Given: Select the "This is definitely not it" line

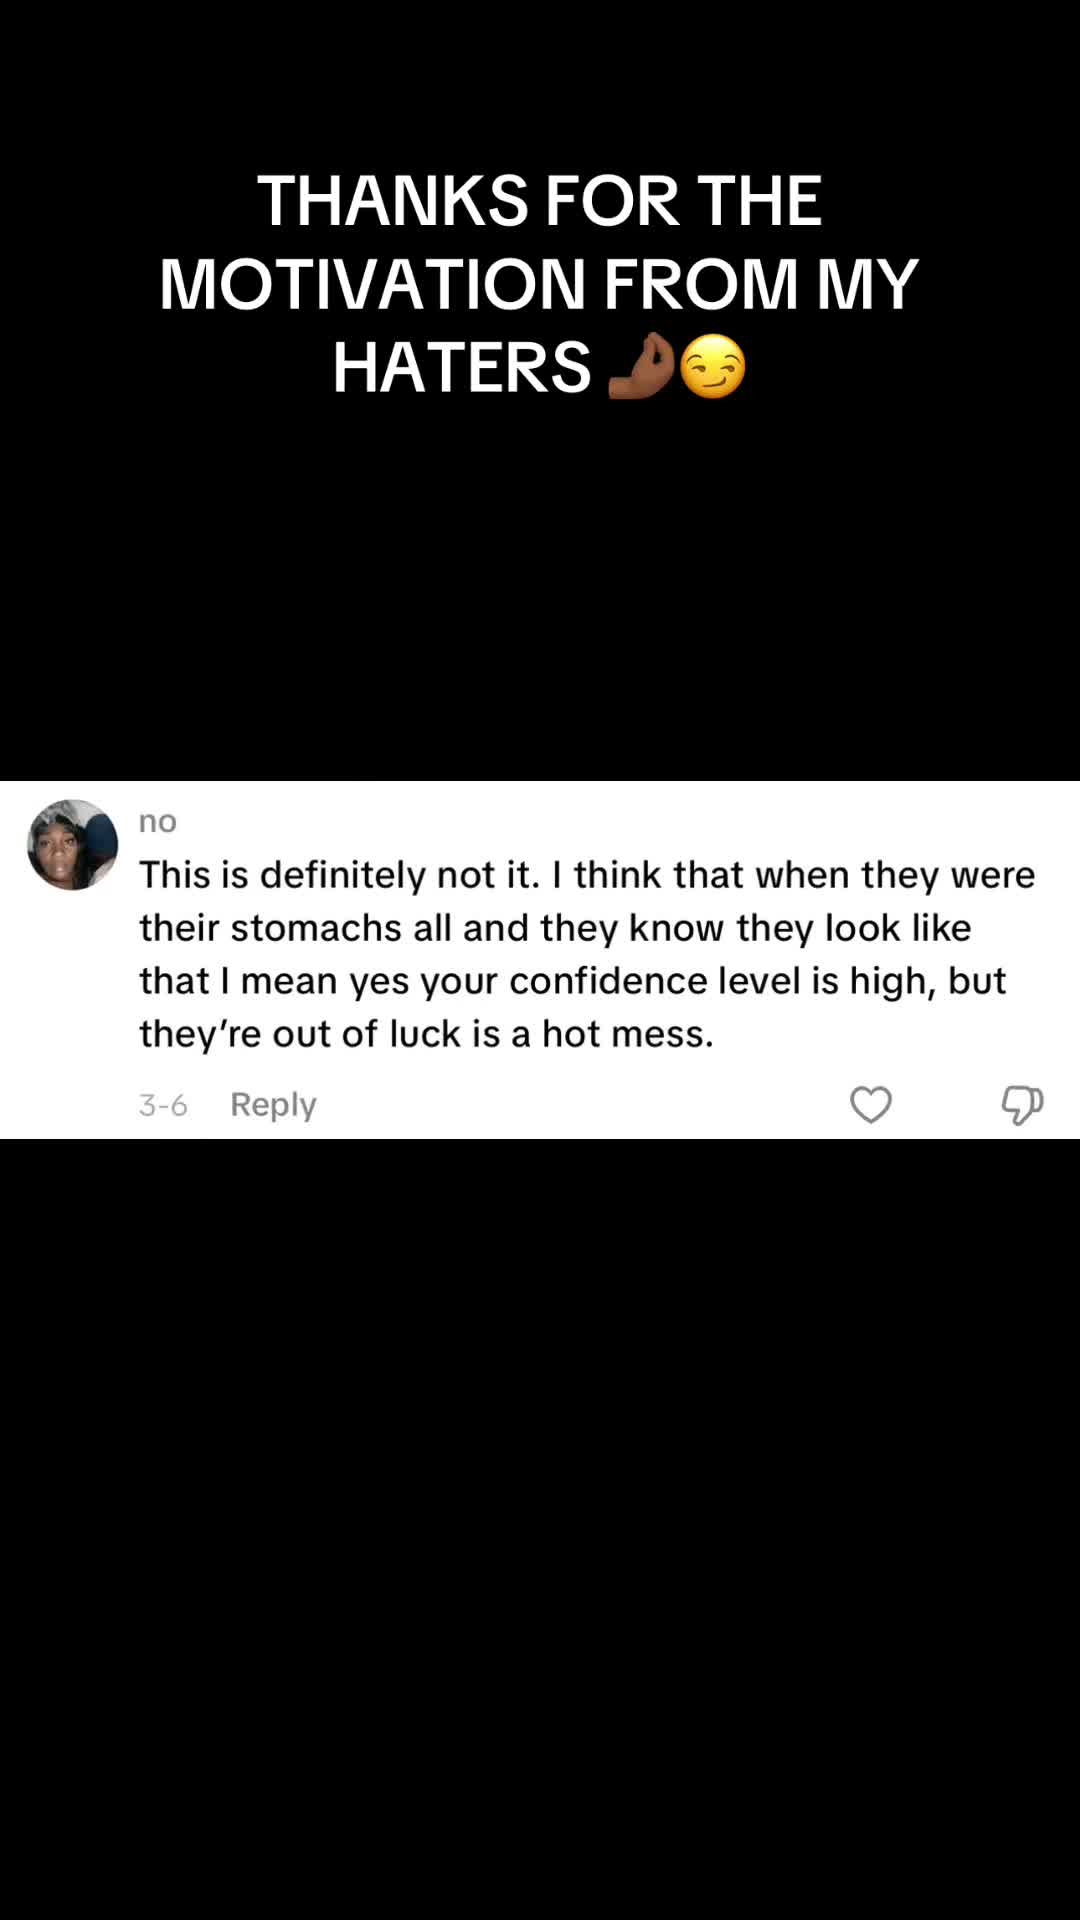Looking at the screenshot, I should tap(587, 875).
